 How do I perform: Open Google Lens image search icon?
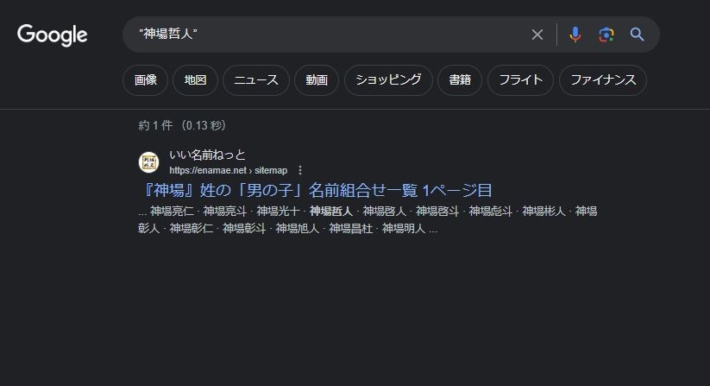click(x=606, y=34)
